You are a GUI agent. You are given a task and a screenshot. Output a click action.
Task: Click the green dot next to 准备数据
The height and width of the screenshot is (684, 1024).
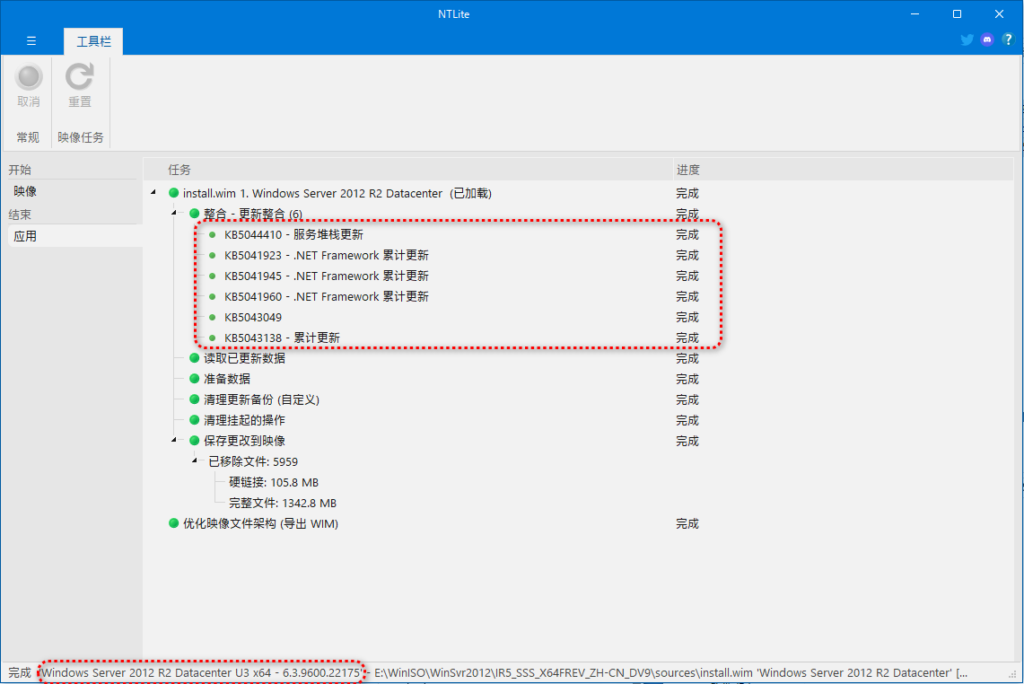(192, 379)
